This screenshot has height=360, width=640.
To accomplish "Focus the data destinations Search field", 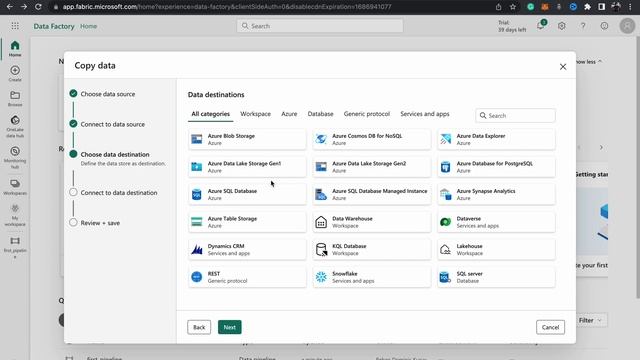I will (x=516, y=116).
